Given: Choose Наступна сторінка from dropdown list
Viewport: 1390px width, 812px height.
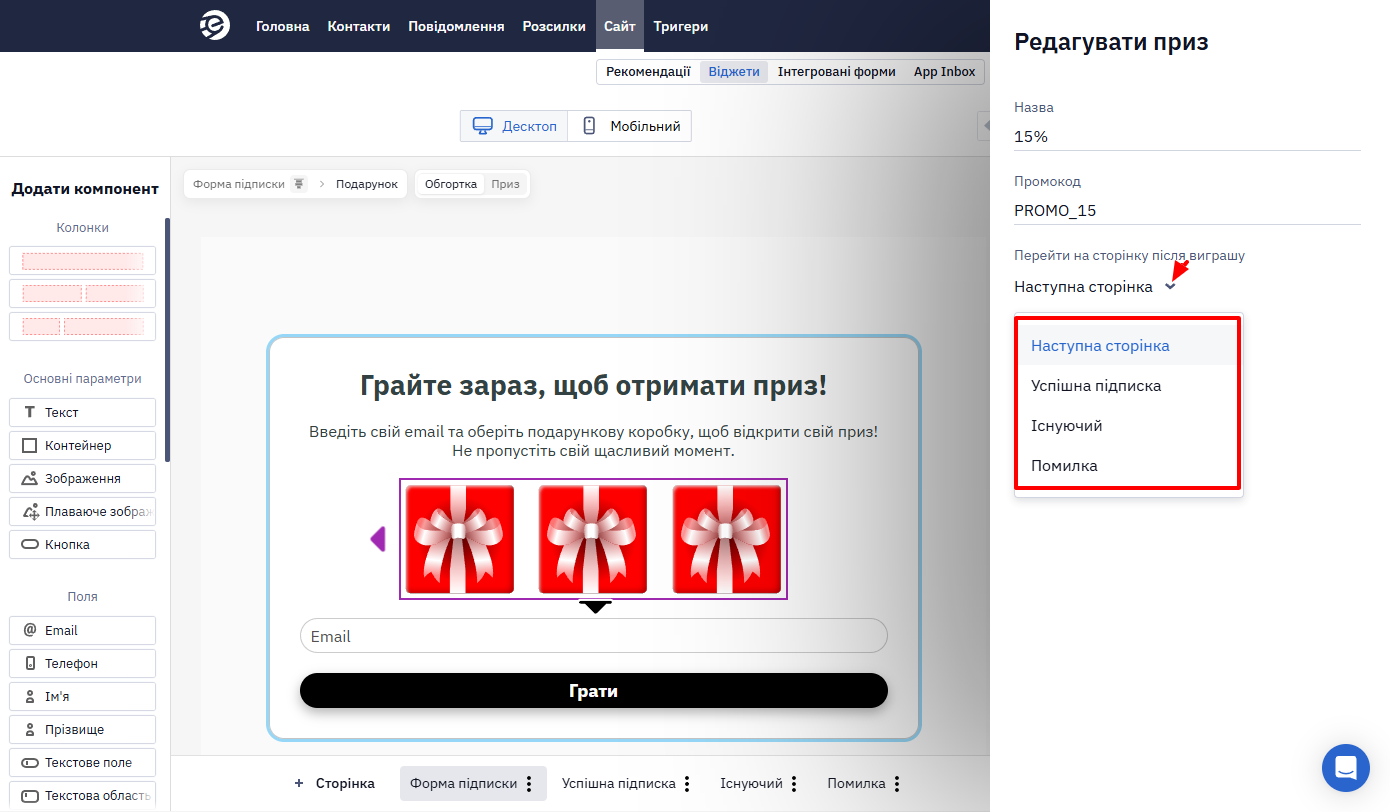Looking at the screenshot, I should (x=1128, y=345).
